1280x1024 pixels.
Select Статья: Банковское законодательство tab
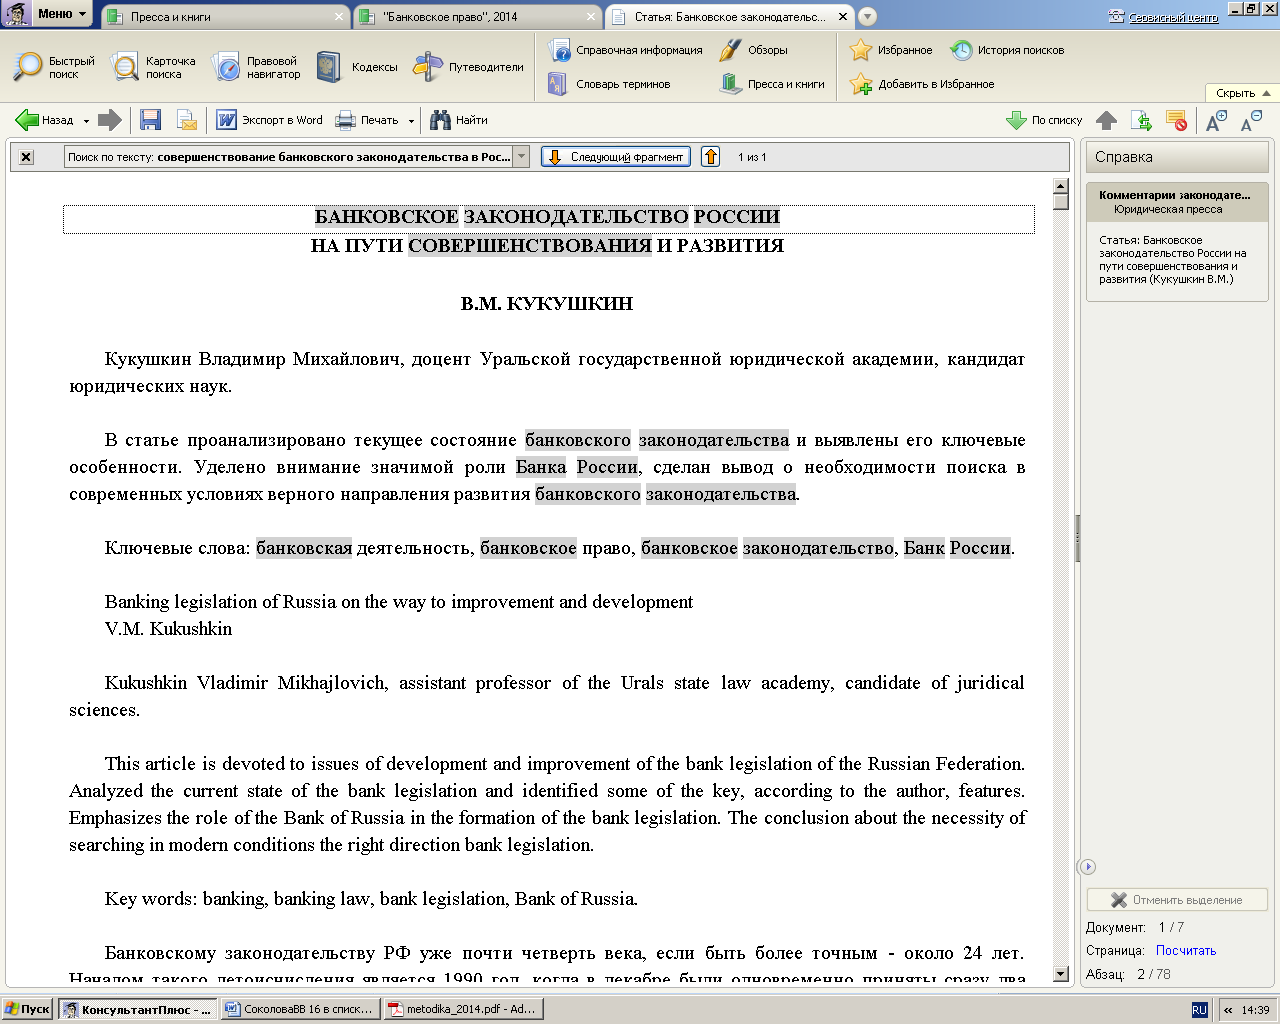(730, 17)
